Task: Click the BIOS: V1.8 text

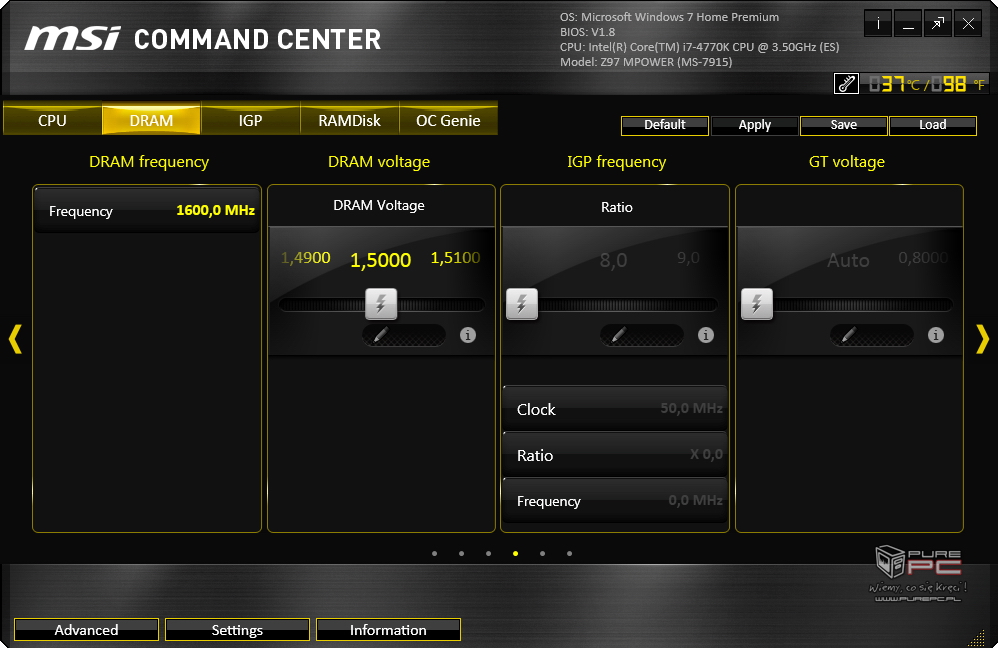Action: click(x=587, y=32)
